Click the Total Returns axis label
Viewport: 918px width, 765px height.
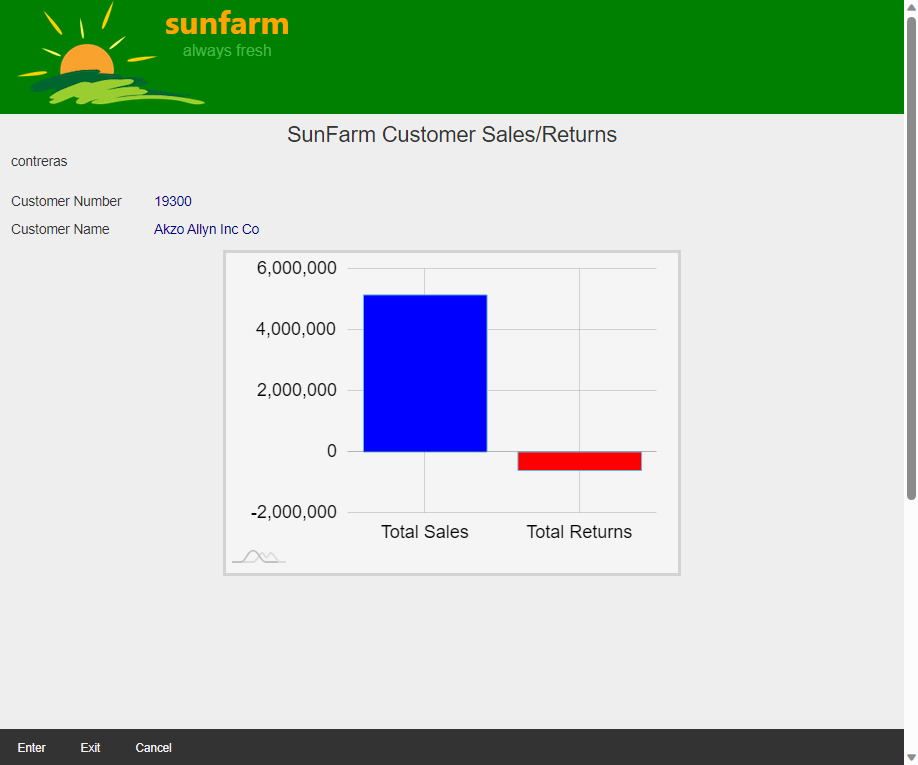[578, 531]
